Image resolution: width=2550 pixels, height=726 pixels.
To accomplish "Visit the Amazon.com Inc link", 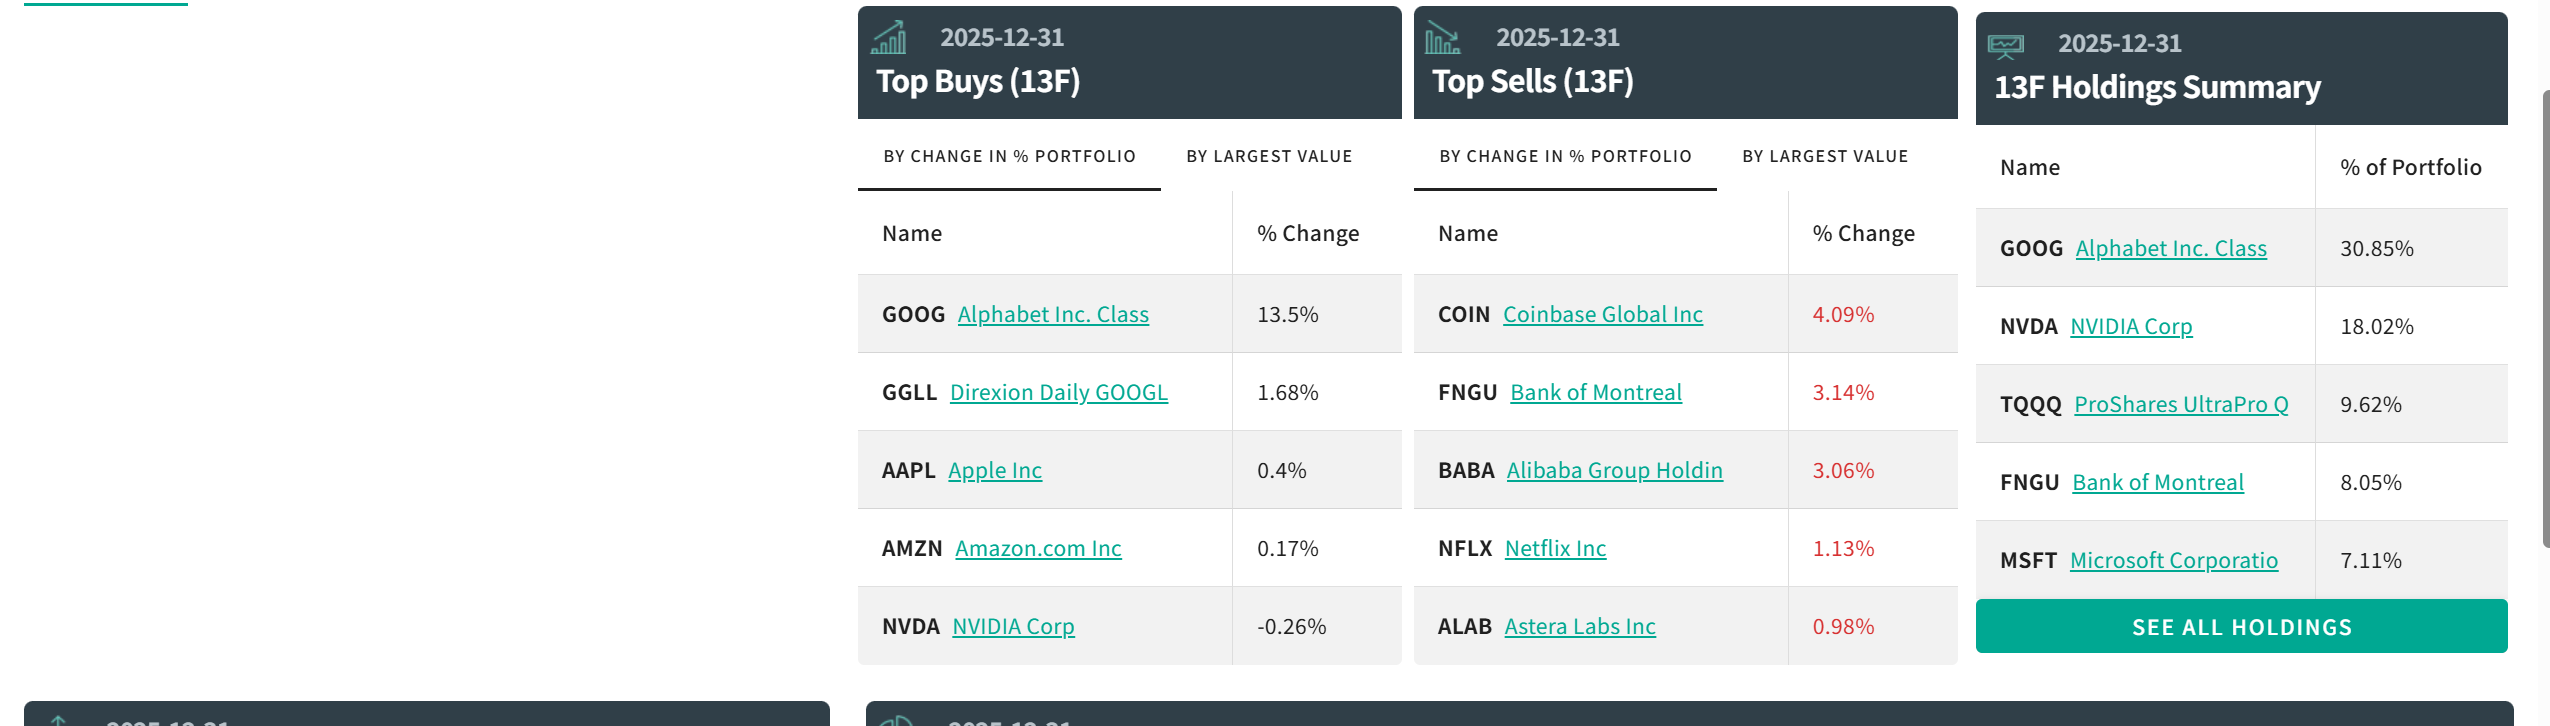I will 1038,548.
